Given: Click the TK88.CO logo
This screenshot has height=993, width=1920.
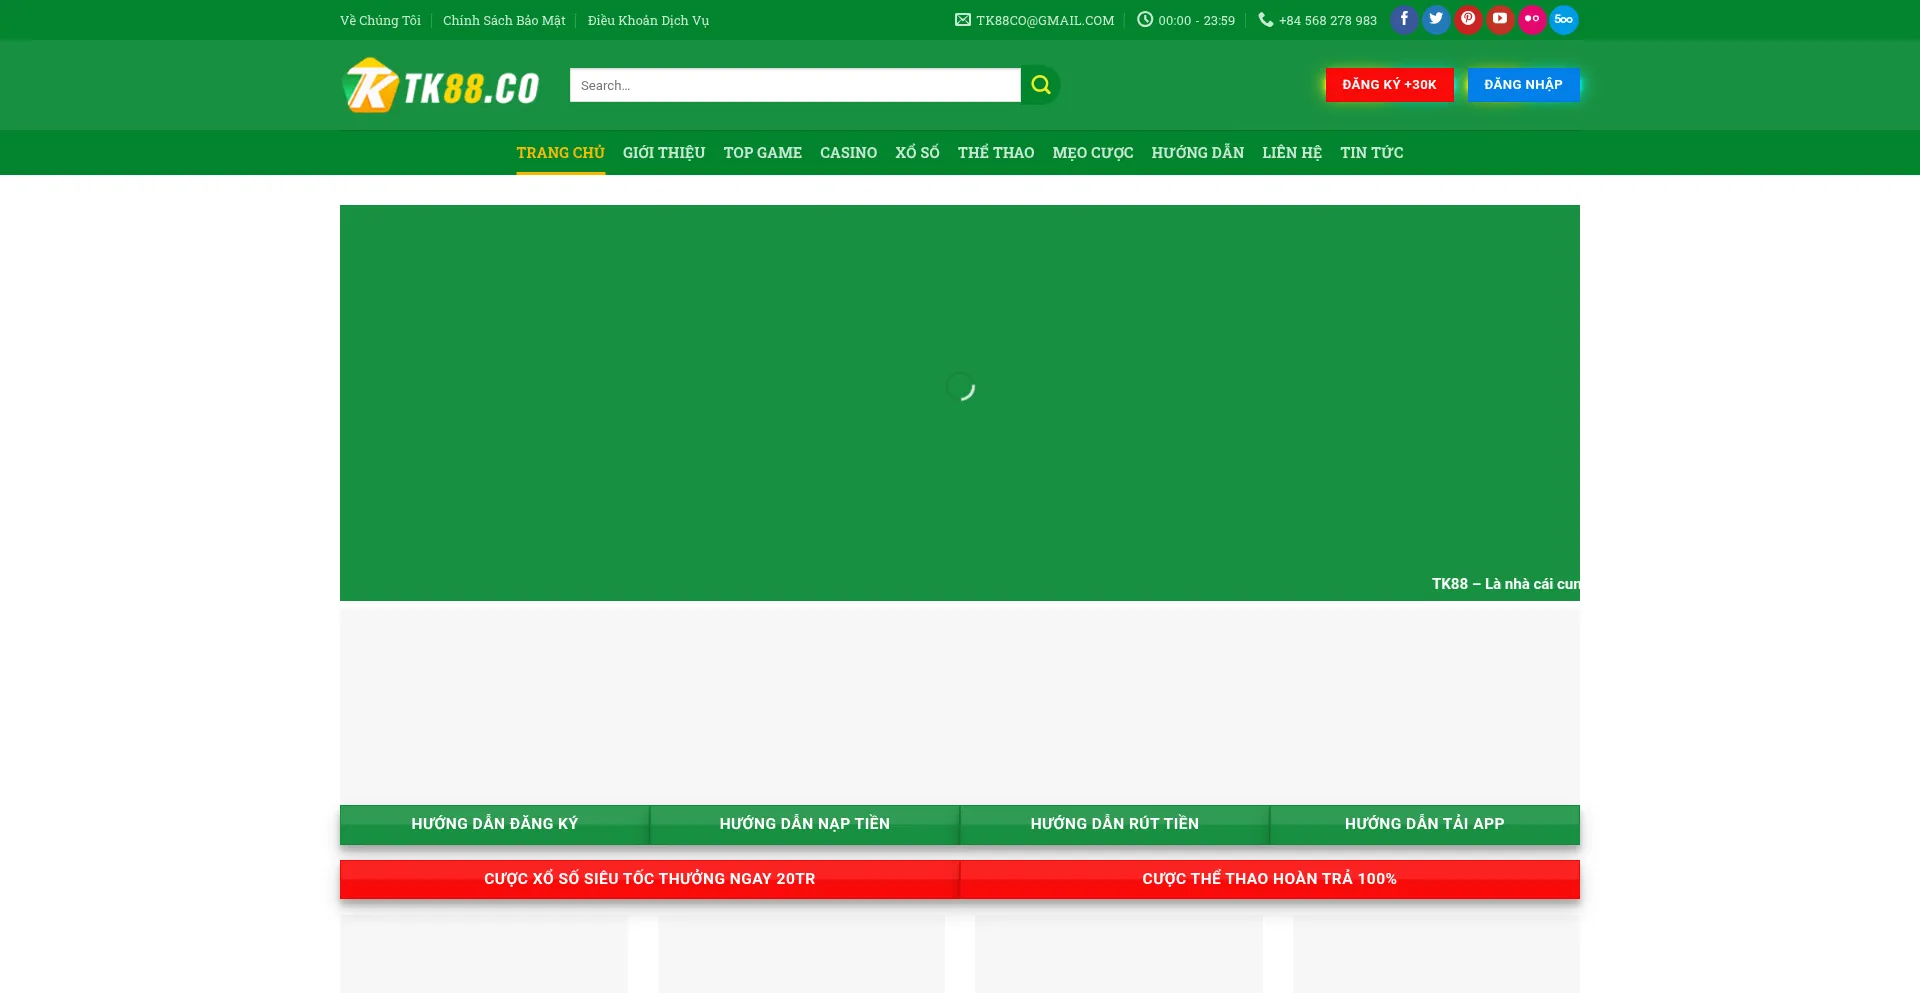Looking at the screenshot, I should pos(441,86).
